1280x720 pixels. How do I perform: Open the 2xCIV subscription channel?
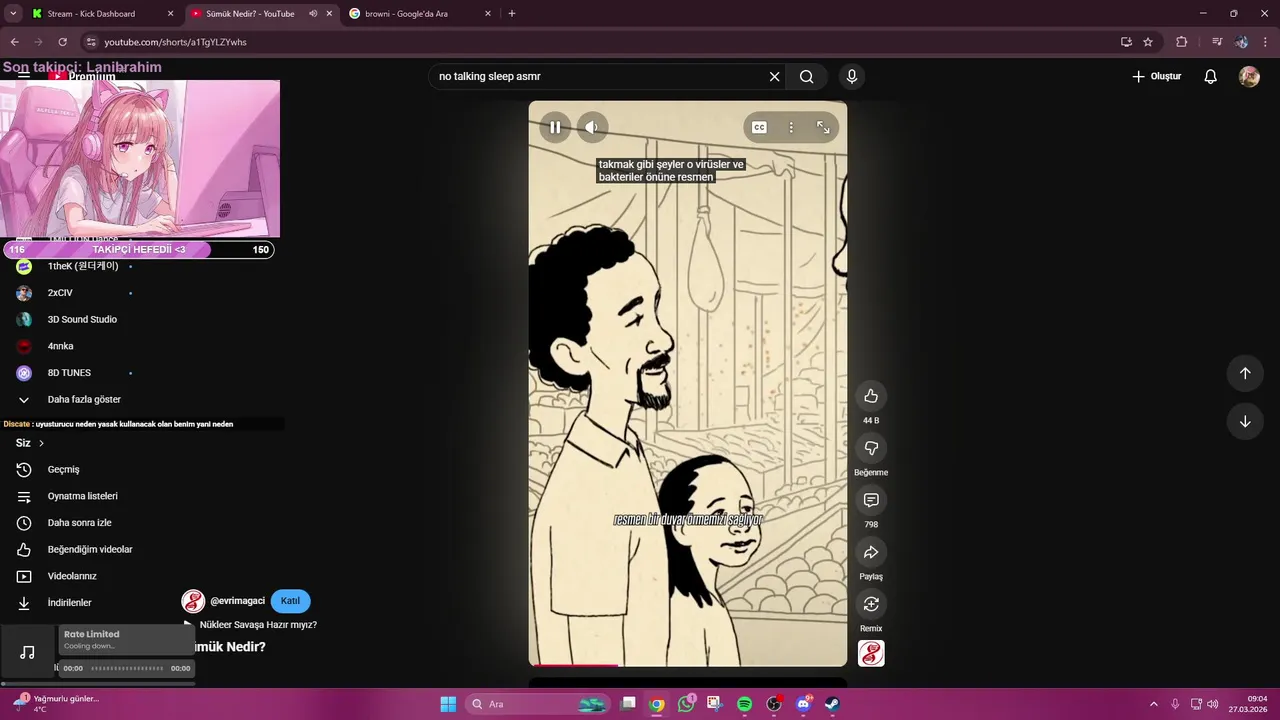click(x=60, y=293)
